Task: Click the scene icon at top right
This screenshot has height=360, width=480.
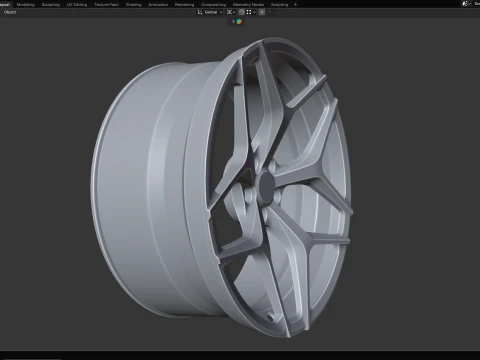Action: point(465,4)
